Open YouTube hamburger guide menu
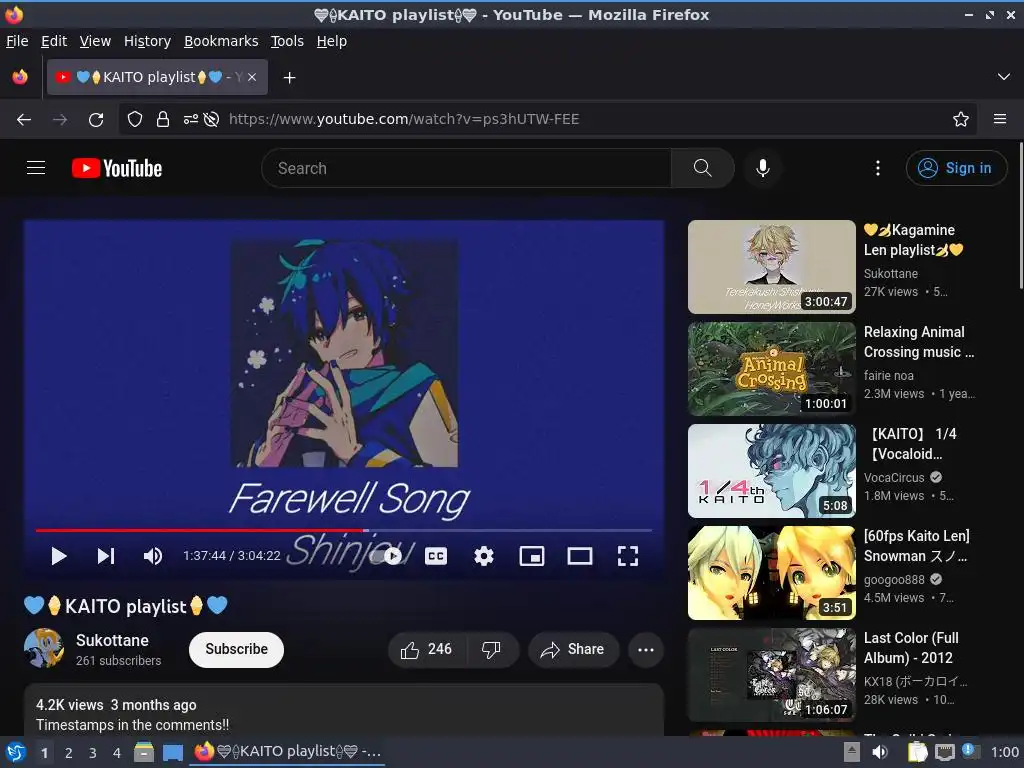The image size is (1024, 768). (36, 168)
